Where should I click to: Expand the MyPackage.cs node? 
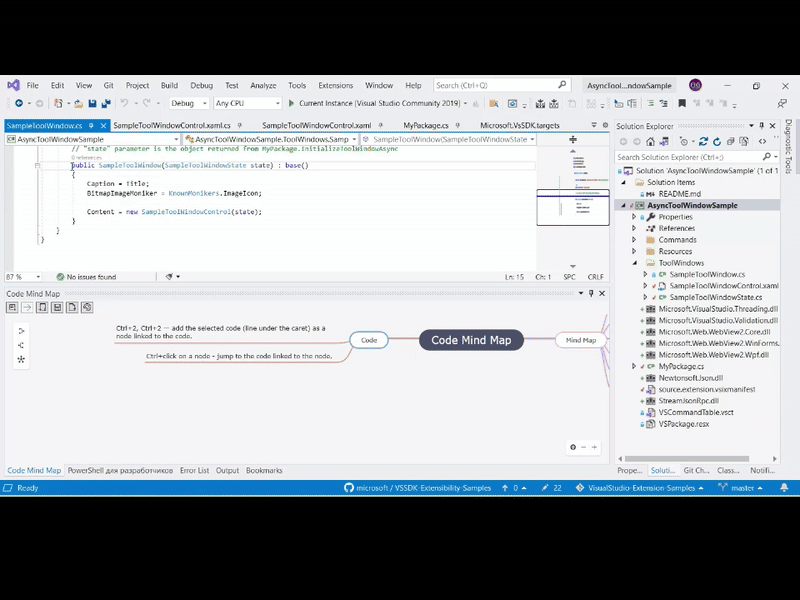point(634,366)
